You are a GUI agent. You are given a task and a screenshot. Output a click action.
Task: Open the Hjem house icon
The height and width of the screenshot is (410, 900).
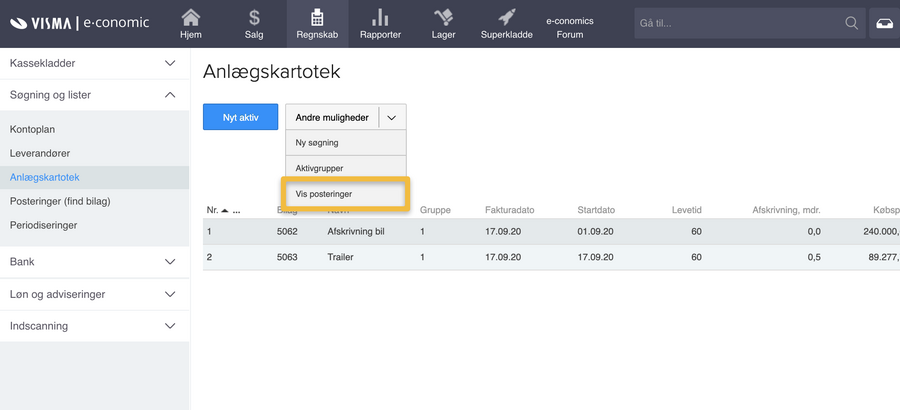(x=190, y=17)
